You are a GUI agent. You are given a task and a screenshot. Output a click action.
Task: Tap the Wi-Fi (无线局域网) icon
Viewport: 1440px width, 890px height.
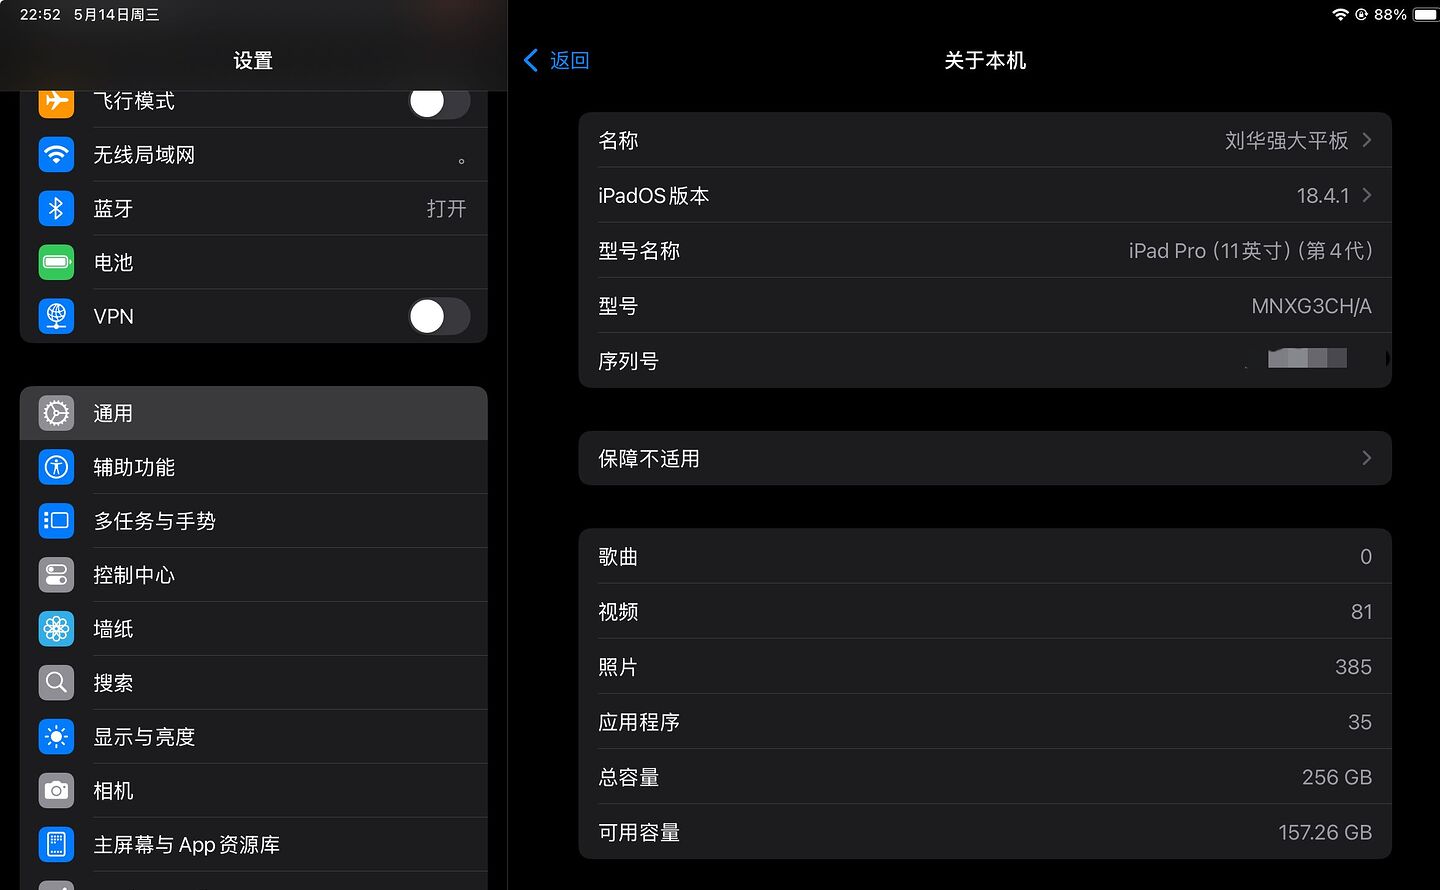[x=56, y=155]
